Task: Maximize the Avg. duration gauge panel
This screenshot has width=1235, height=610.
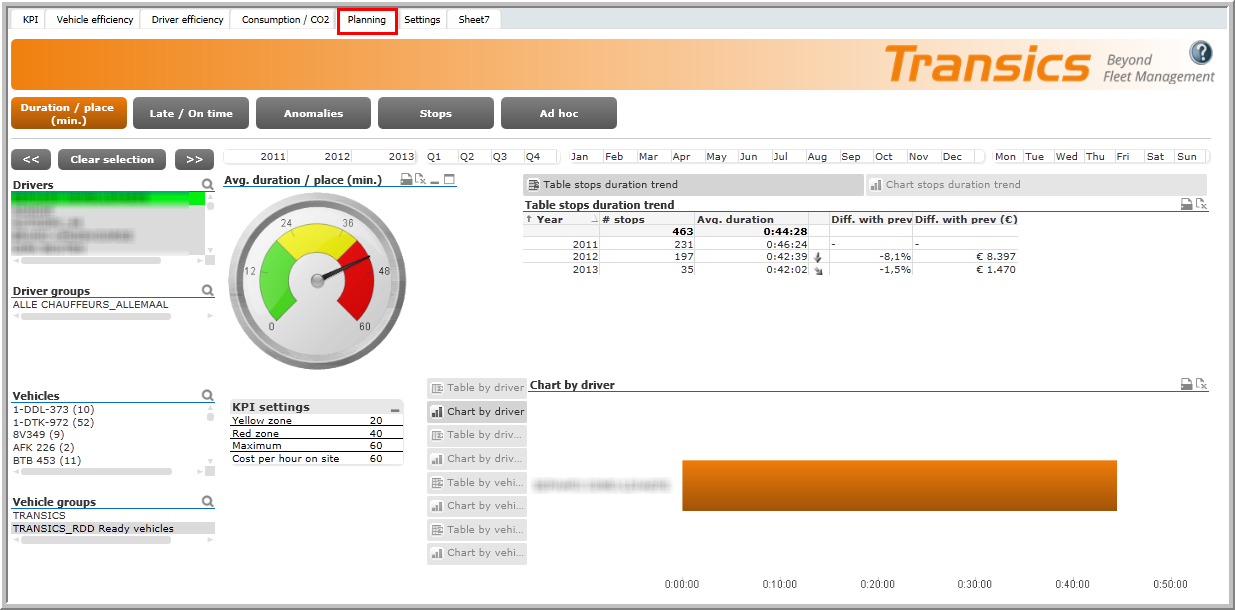Action: tap(449, 180)
